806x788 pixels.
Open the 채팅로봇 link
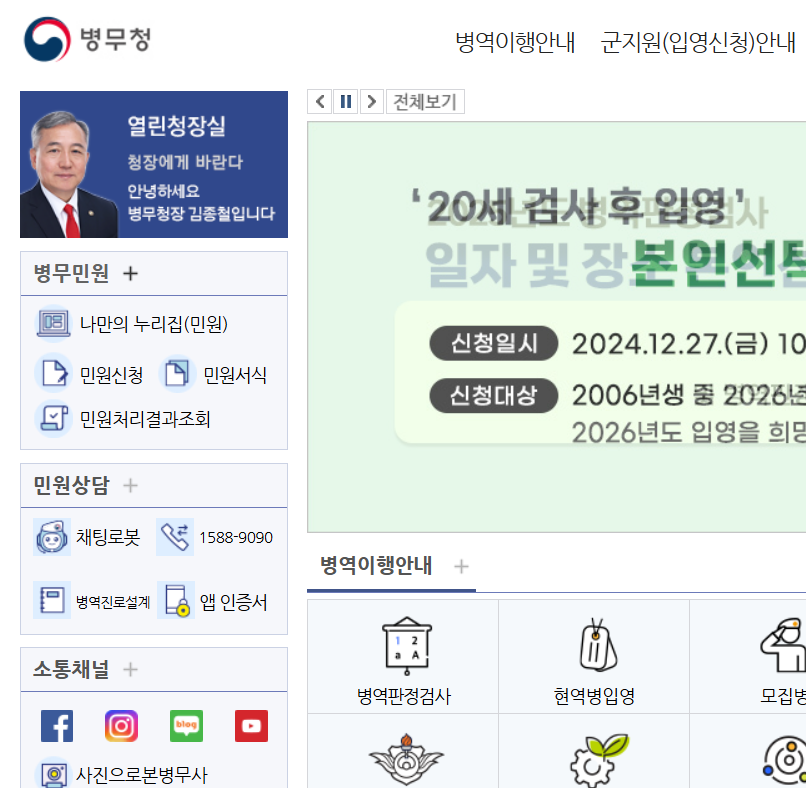point(108,537)
